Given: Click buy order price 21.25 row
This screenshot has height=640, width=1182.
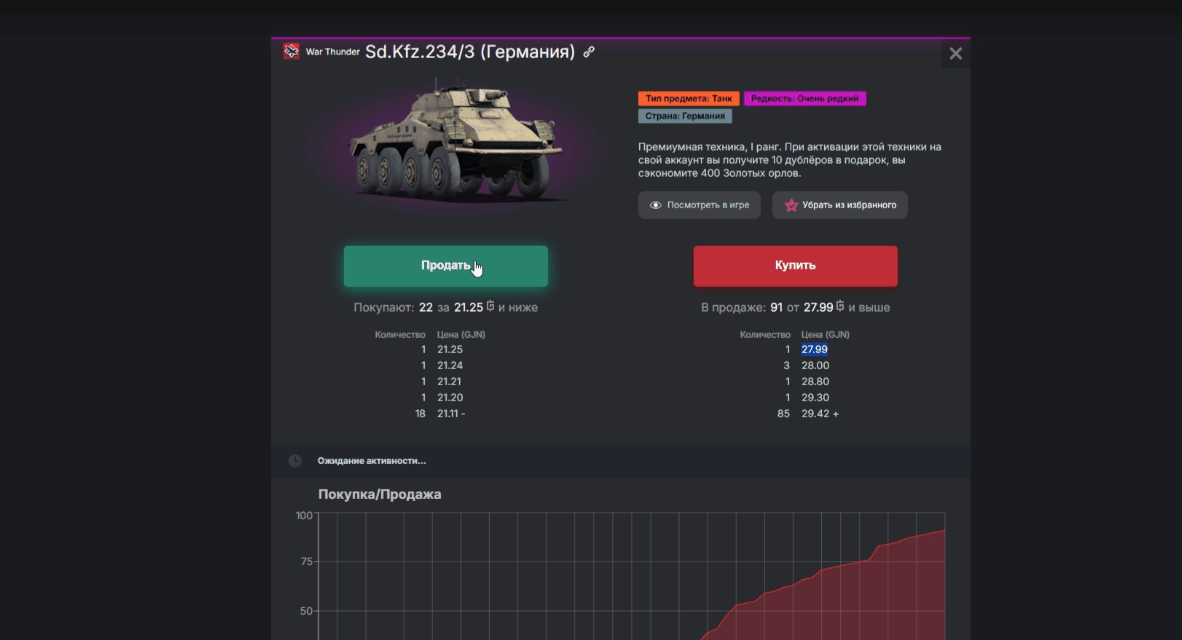Looking at the screenshot, I should 442,349.
